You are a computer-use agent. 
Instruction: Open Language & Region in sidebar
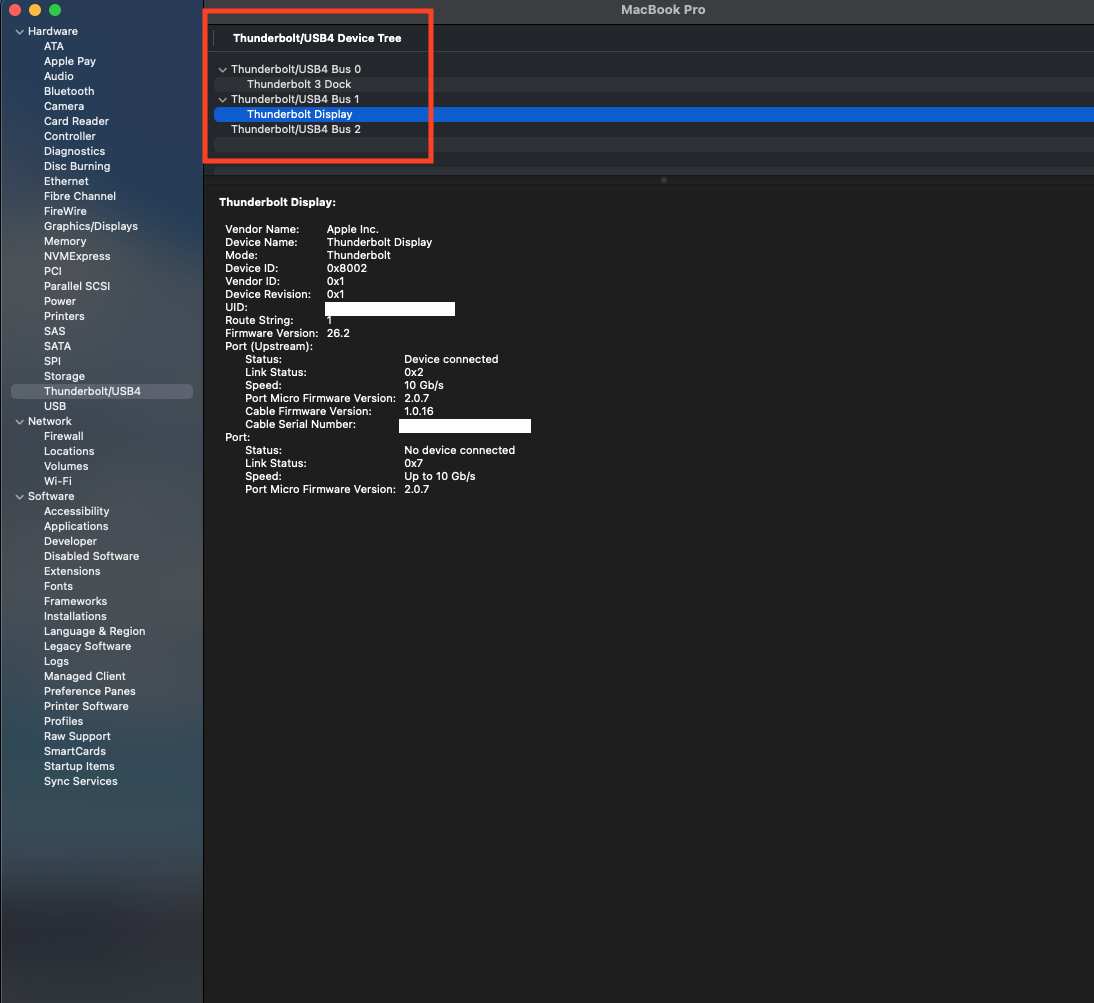coord(95,631)
